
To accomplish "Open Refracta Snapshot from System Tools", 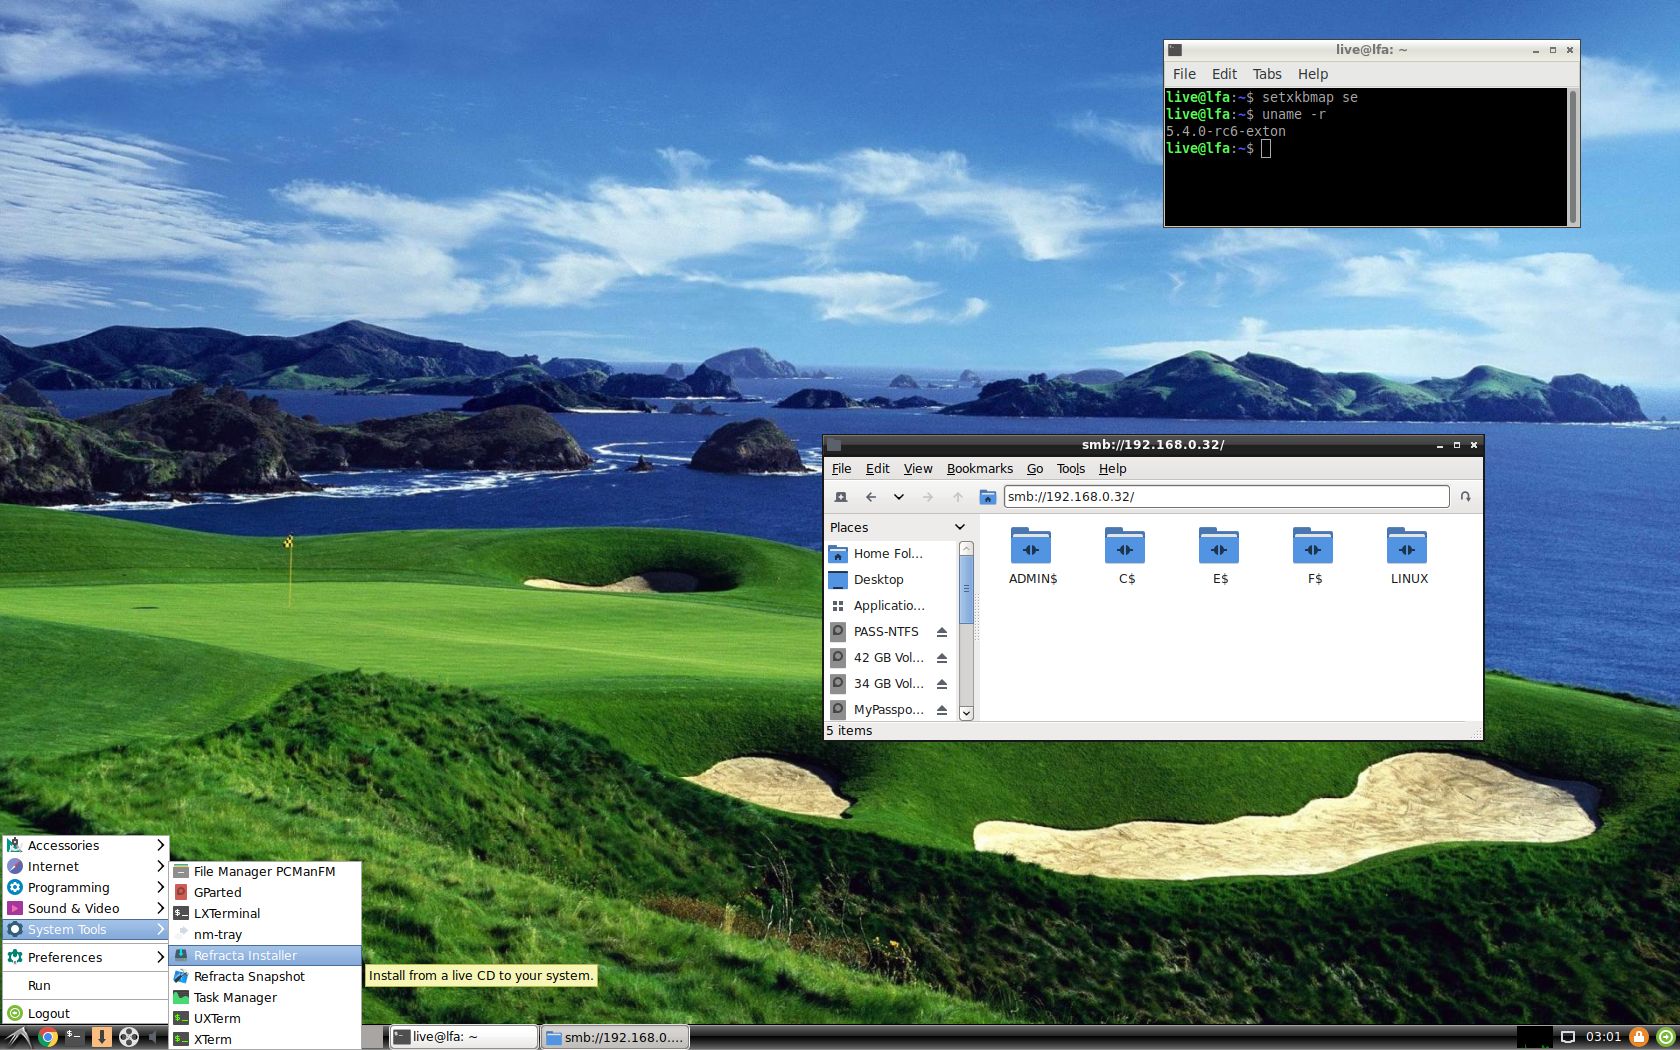I will pyautogui.click(x=249, y=976).
